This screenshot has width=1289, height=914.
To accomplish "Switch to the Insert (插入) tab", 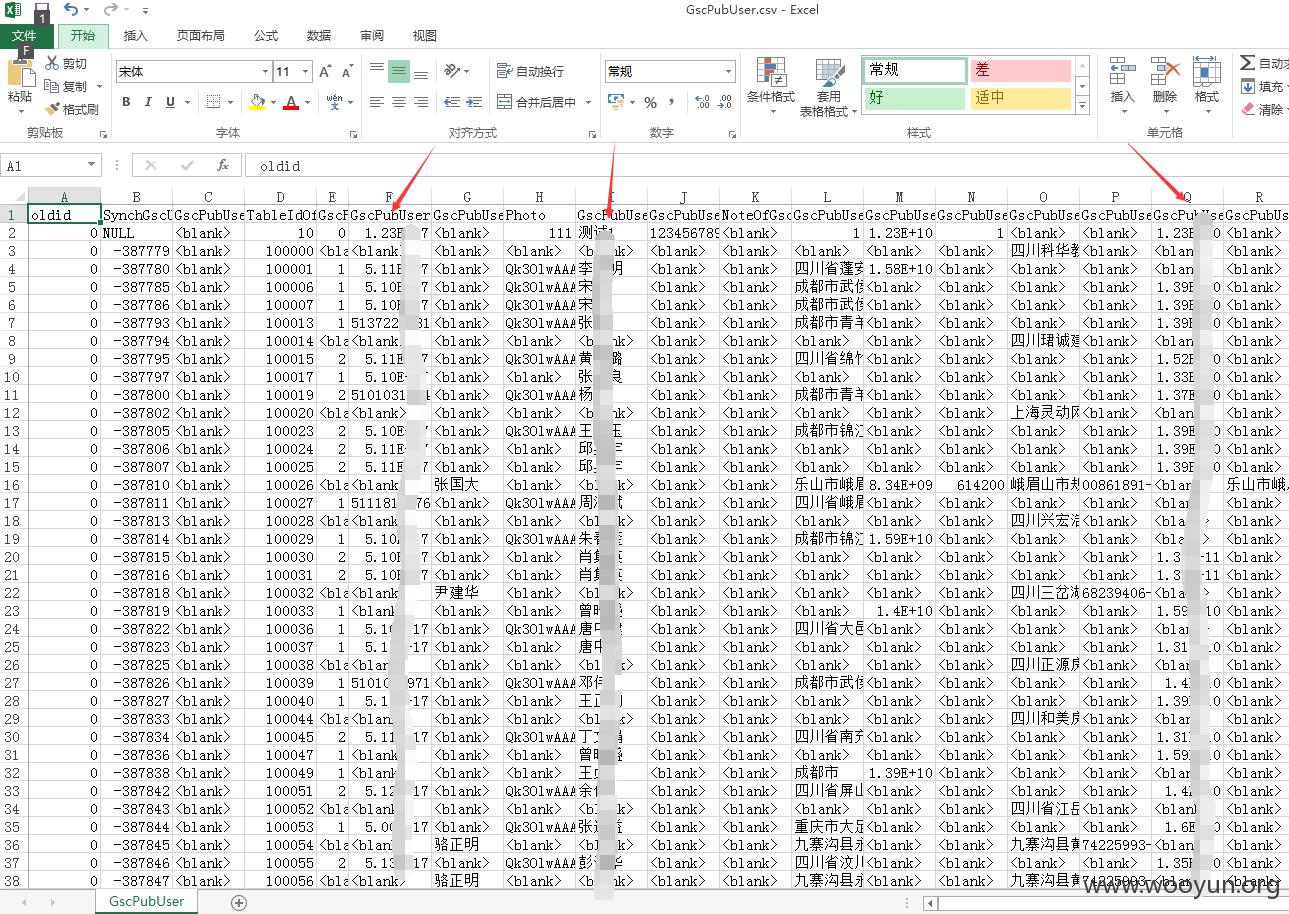I will [135, 36].
